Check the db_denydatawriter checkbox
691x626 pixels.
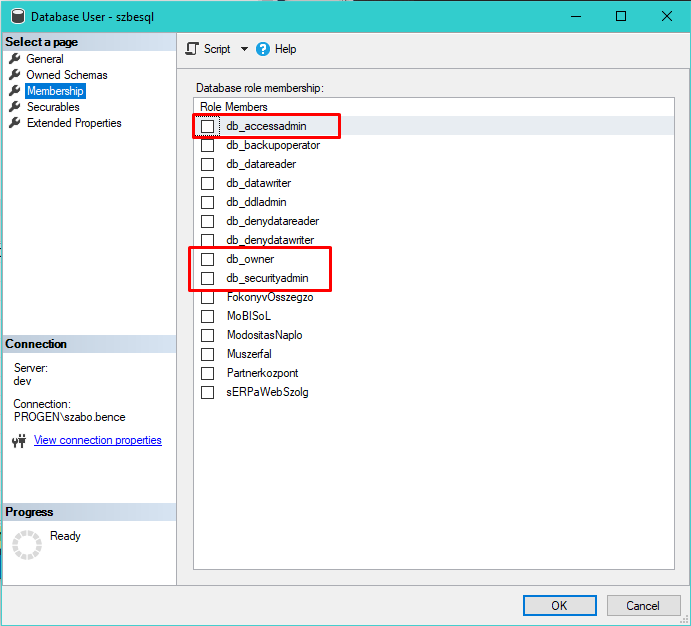pyautogui.click(x=208, y=240)
